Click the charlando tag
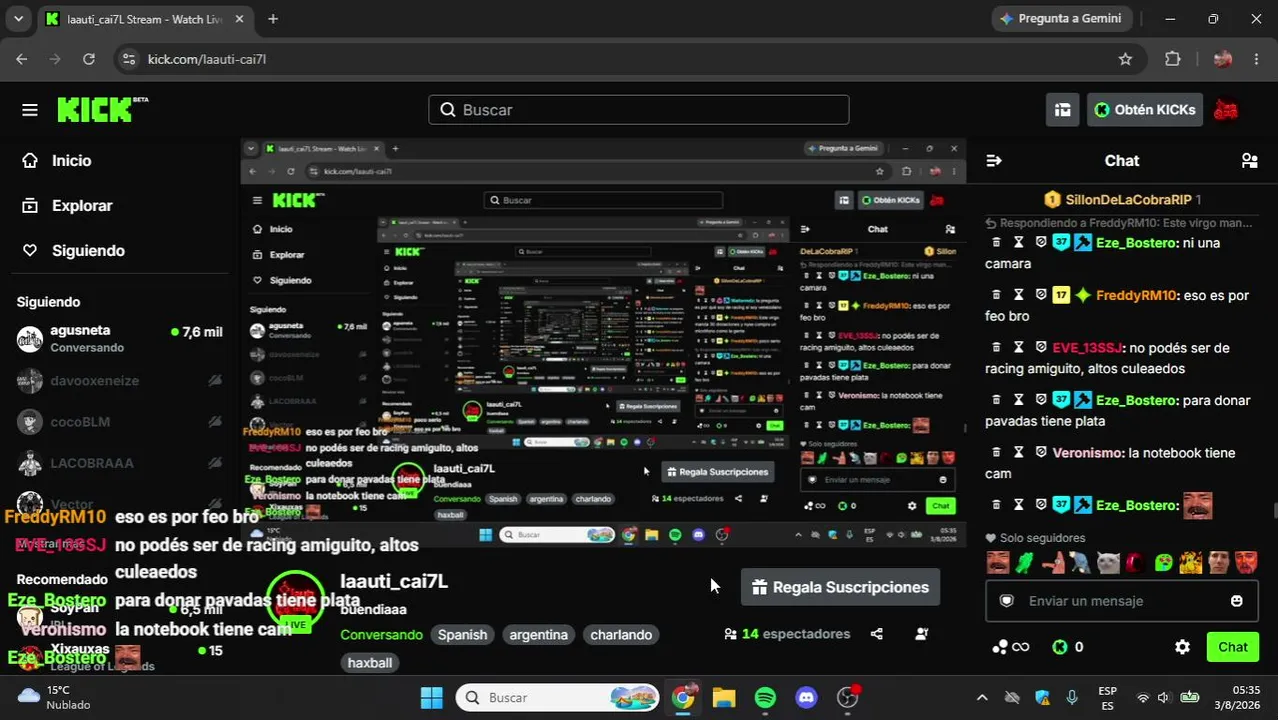Image resolution: width=1278 pixels, height=720 pixels. pyautogui.click(x=621, y=635)
